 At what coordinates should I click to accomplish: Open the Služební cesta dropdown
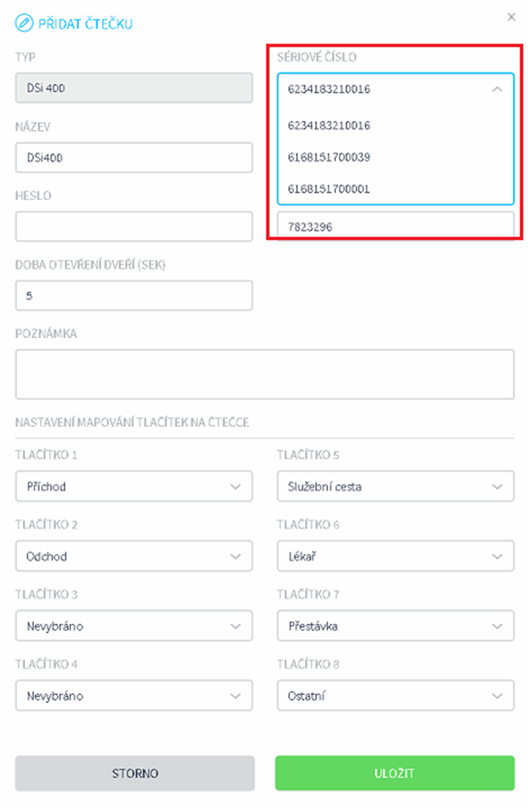click(x=396, y=486)
